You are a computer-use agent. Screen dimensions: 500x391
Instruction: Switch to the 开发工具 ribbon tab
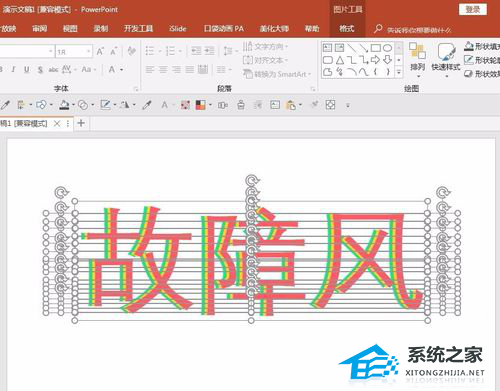(x=138, y=29)
